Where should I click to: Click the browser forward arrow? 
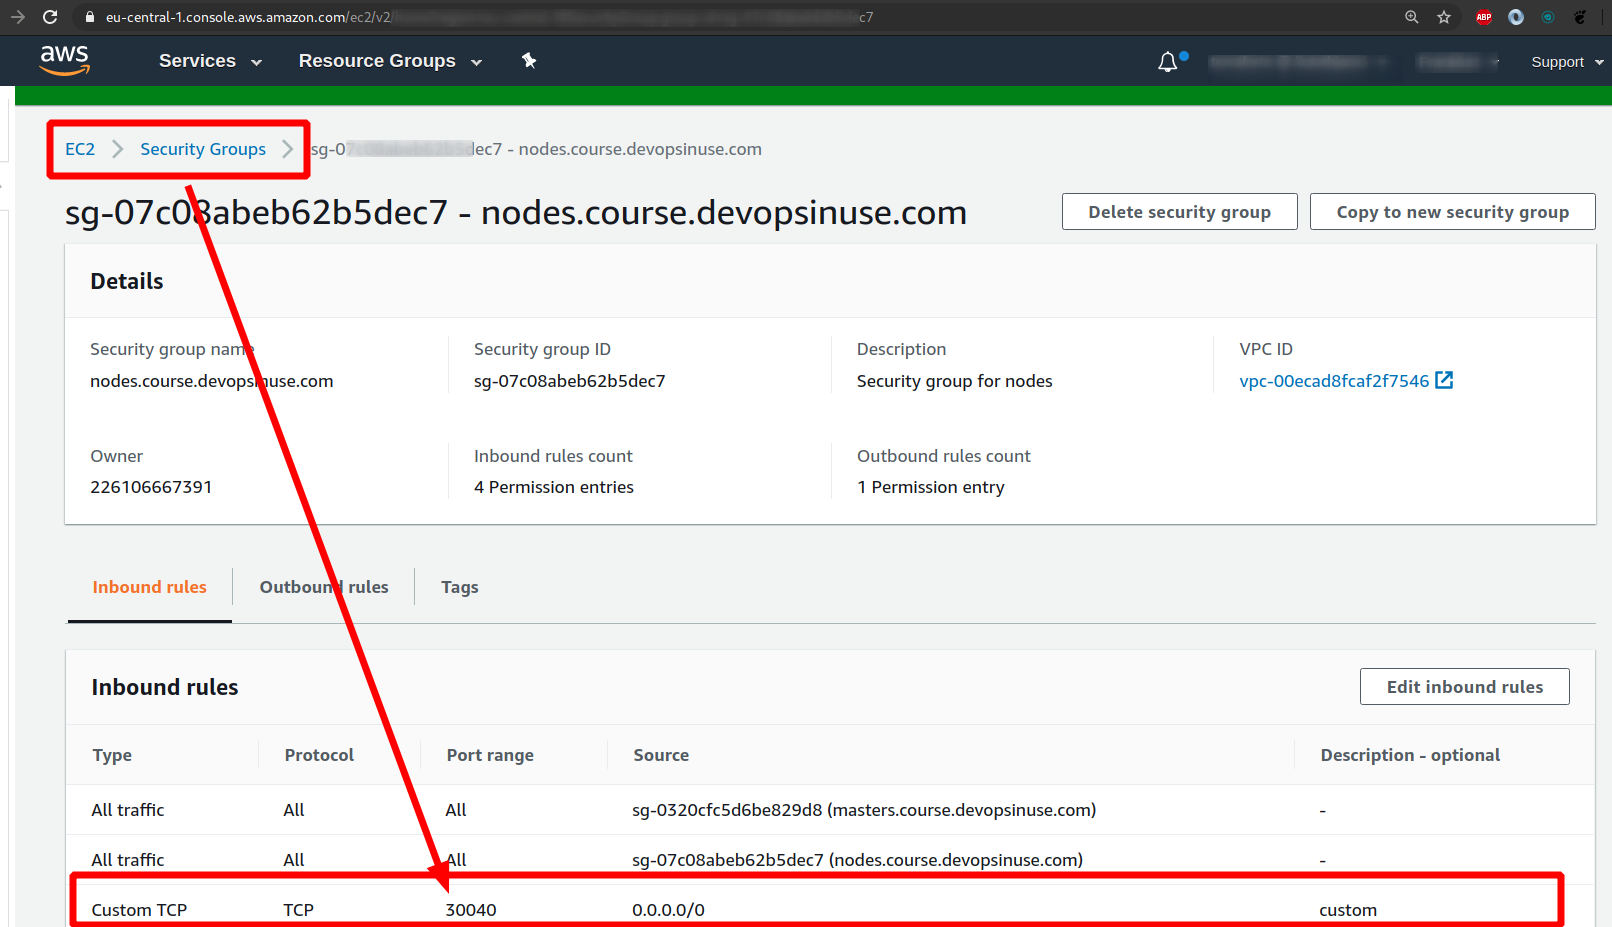coord(17,17)
